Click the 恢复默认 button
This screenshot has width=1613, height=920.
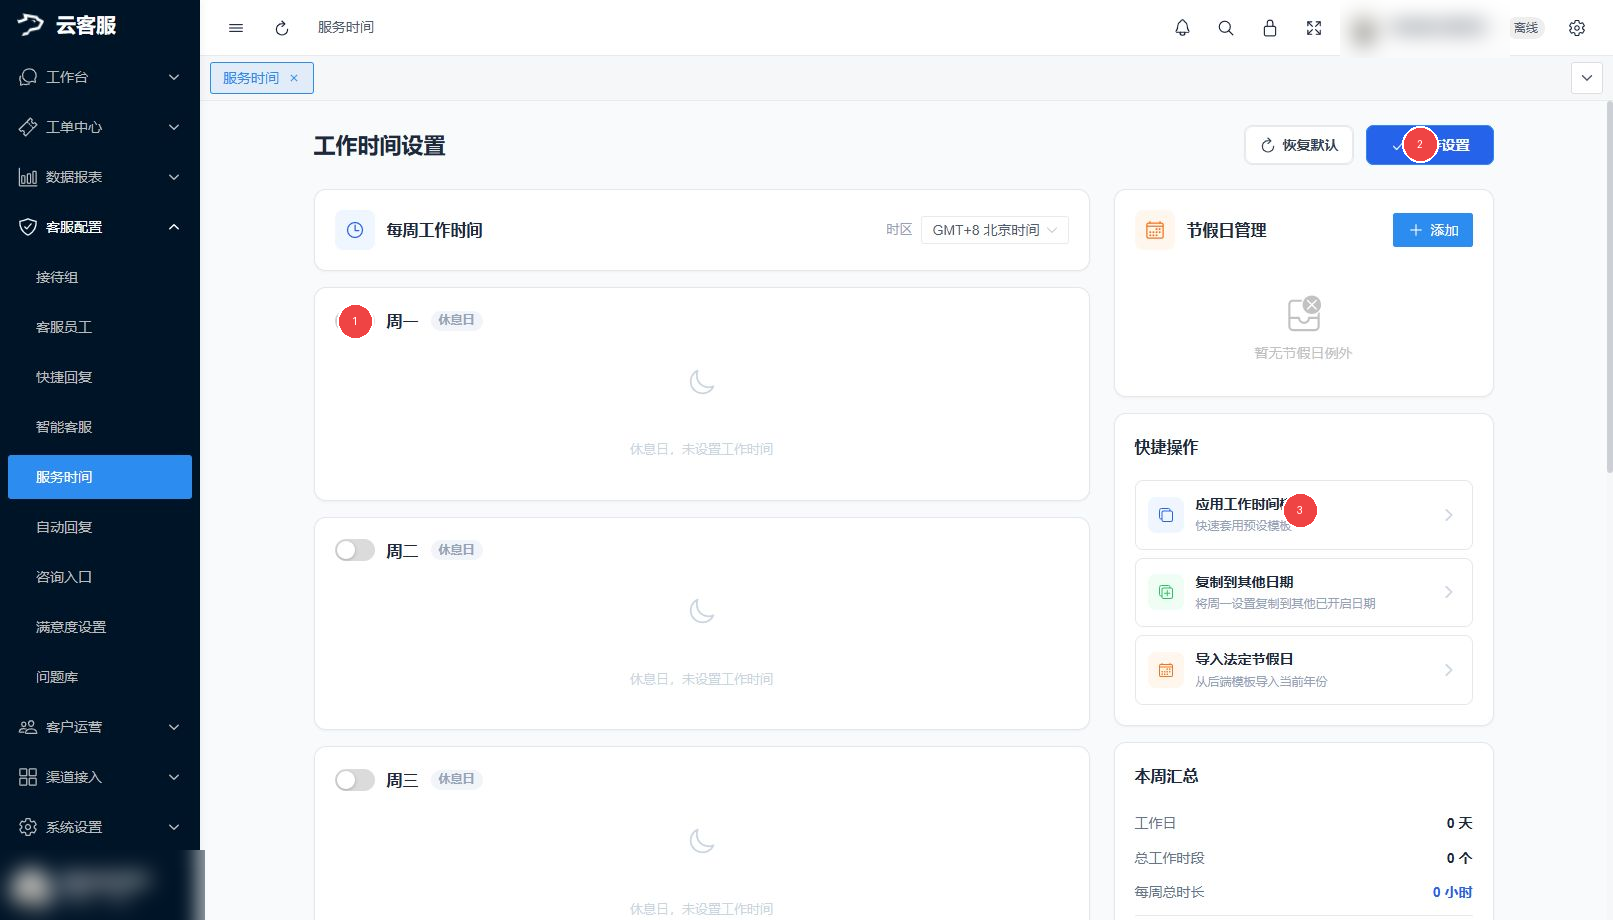(1299, 145)
